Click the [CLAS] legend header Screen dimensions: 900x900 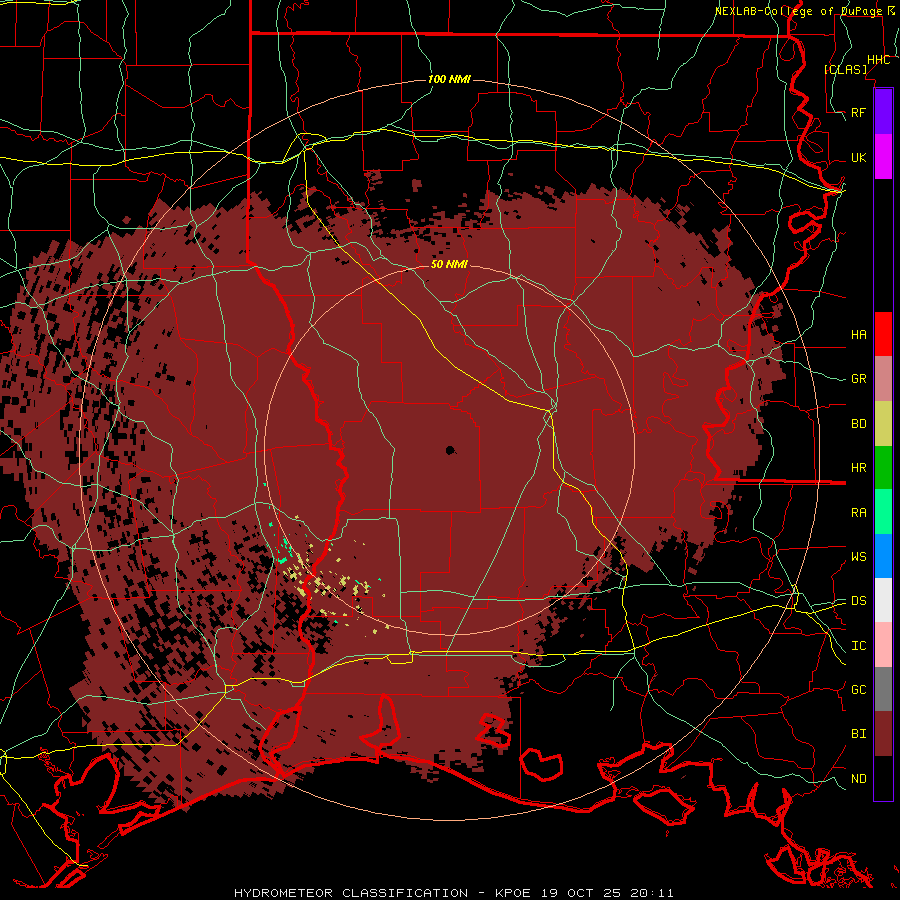[x=845, y=69]
